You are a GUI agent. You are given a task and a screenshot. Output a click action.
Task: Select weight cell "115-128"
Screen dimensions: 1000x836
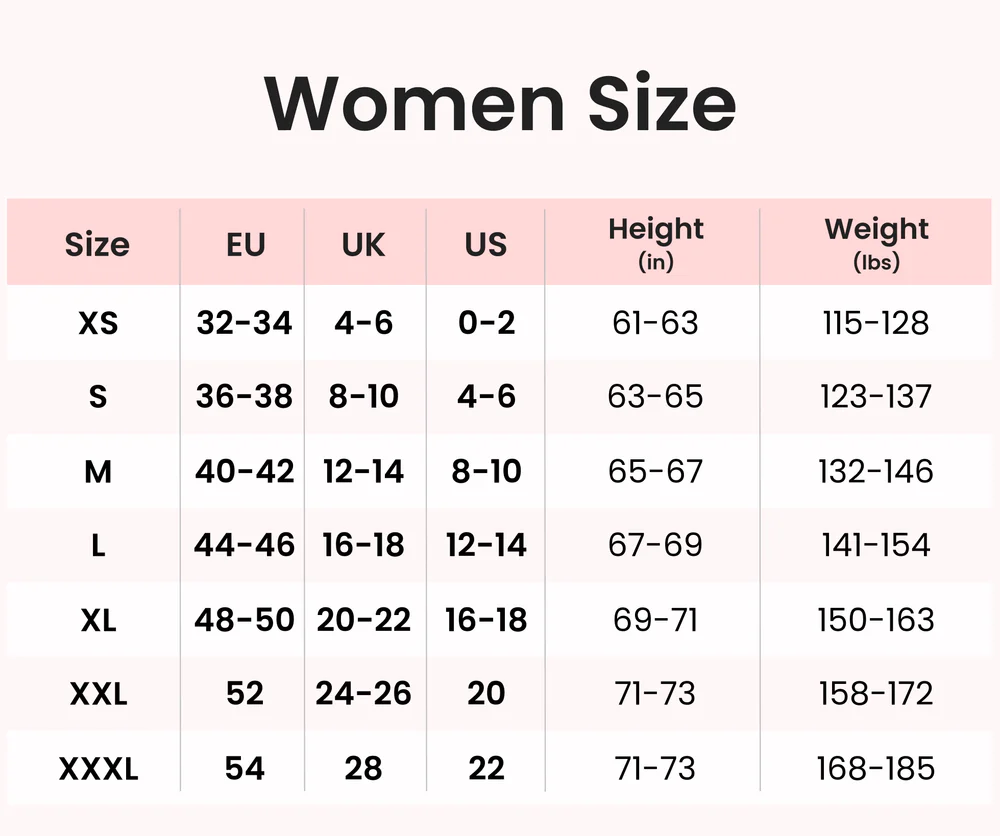876,323
